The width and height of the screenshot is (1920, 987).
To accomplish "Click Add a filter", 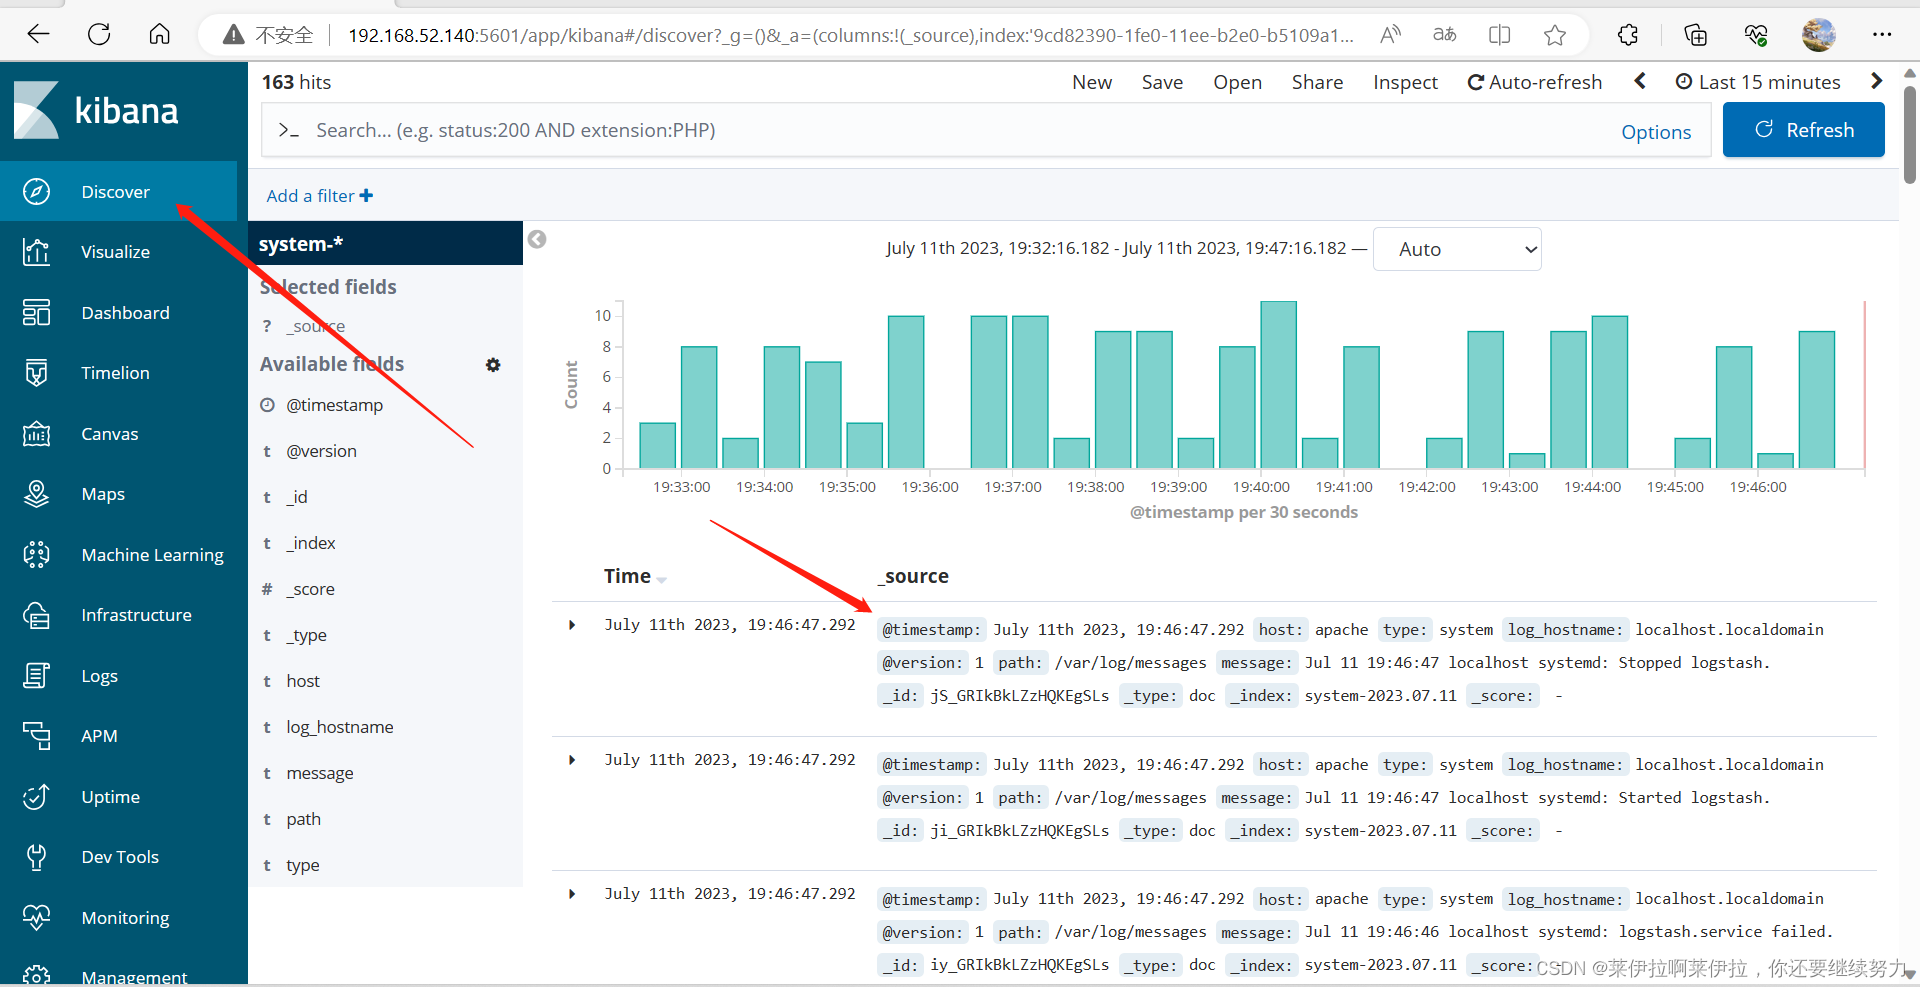I will pyautogui.click(x=319, y=196).
